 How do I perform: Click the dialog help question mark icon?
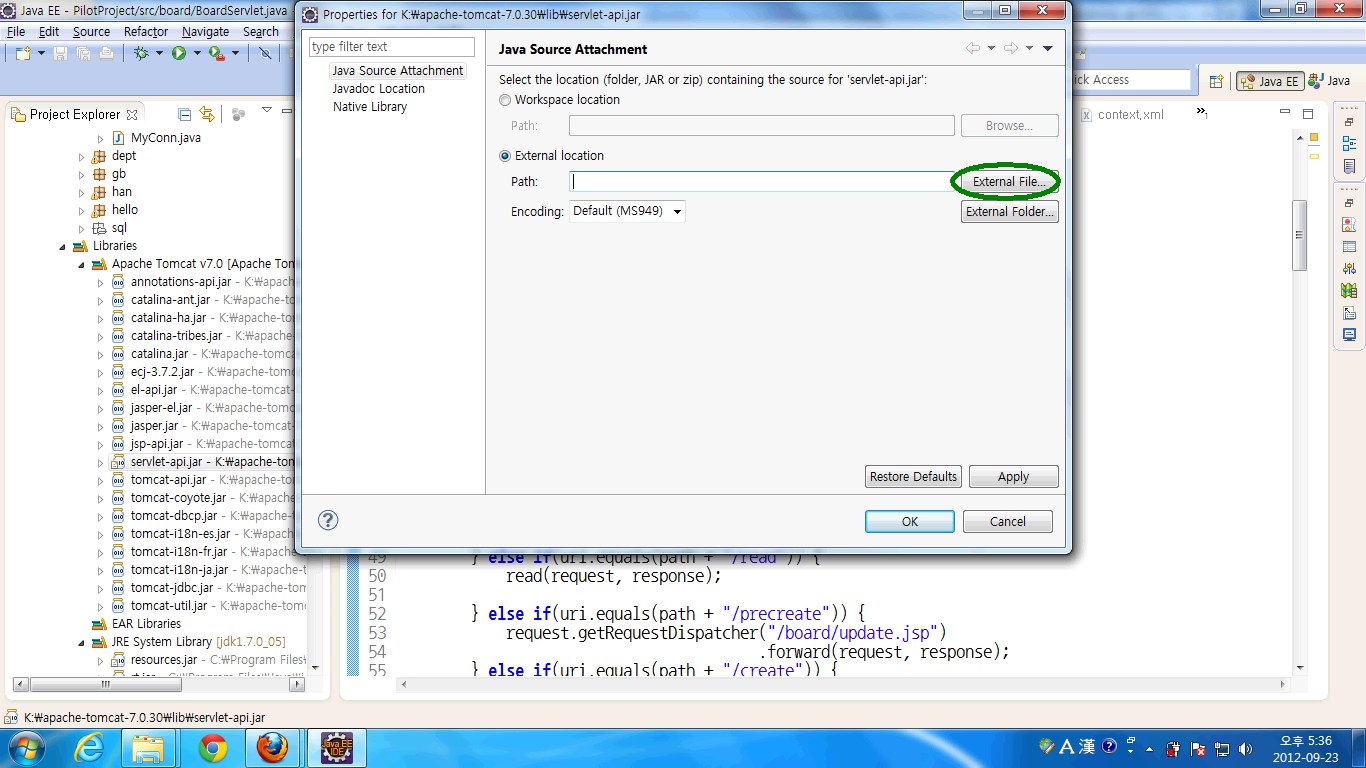[x=328, y=520]
